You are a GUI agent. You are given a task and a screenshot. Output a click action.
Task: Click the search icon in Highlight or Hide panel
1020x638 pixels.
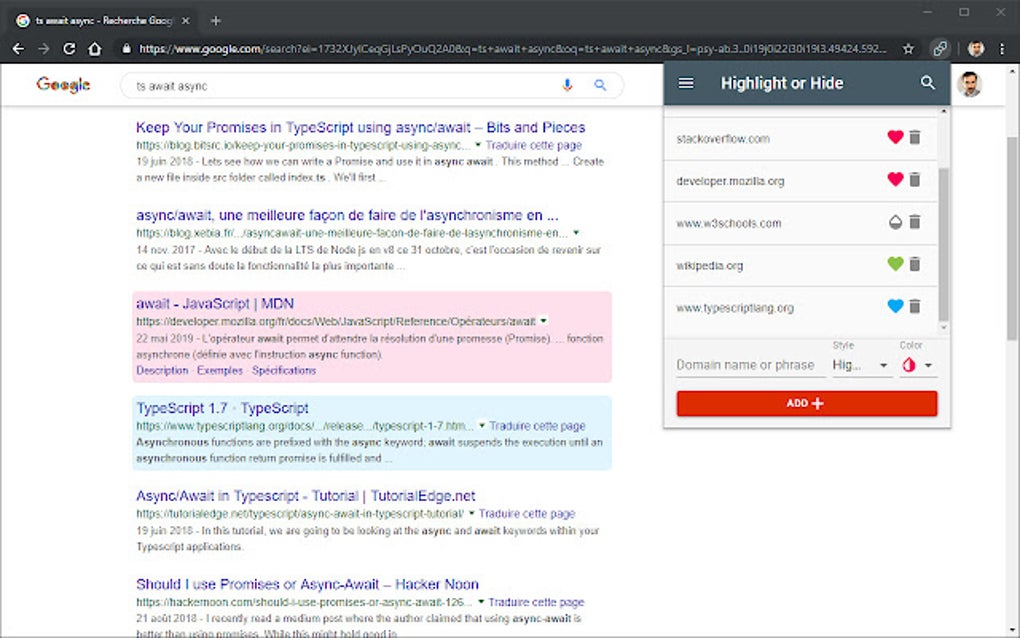tap(928, 83)
